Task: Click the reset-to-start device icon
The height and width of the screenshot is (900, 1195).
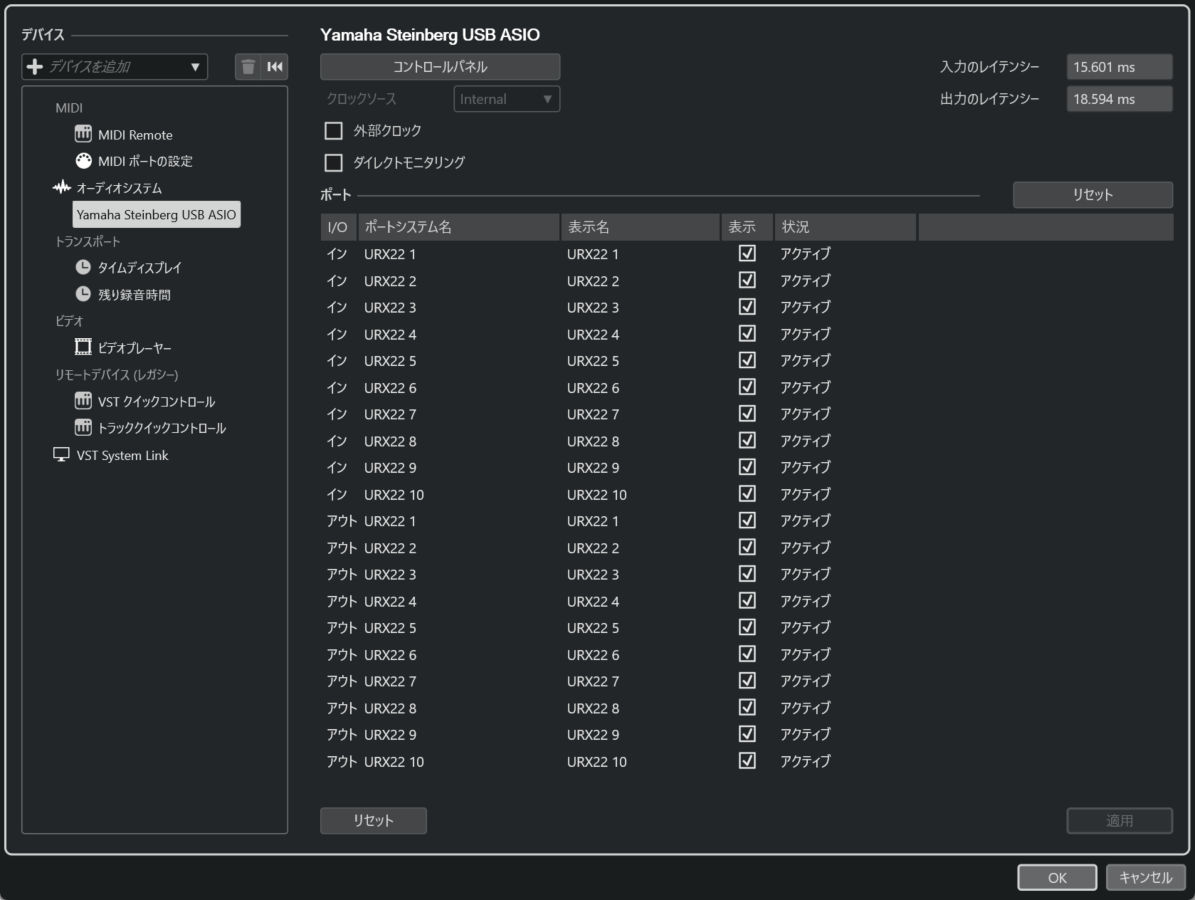Action: click(x=275, y=67)
